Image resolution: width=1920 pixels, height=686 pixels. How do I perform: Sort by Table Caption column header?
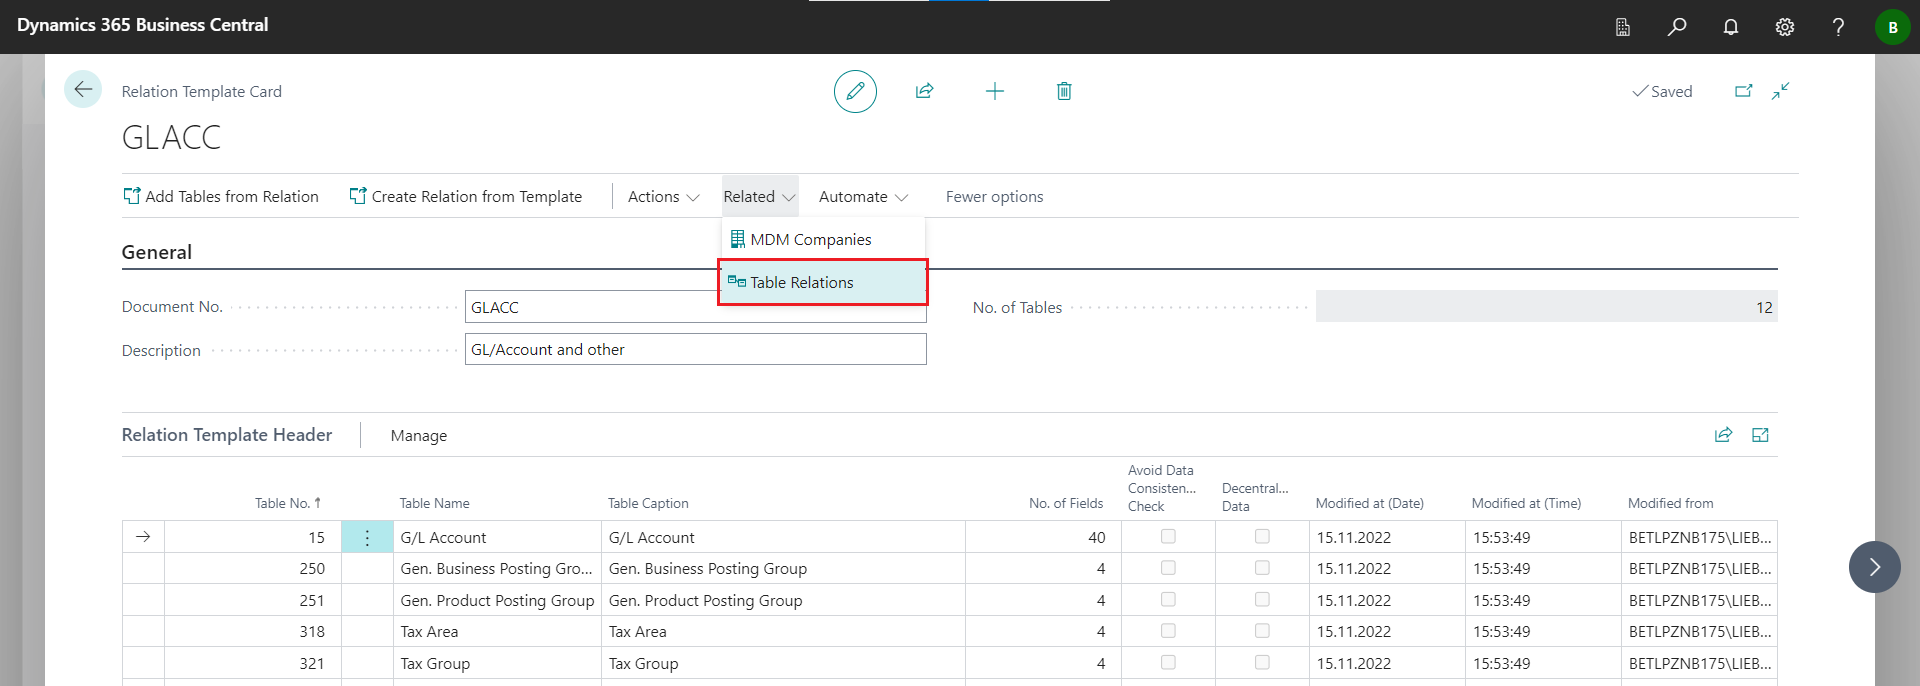[x=648, y=503]
